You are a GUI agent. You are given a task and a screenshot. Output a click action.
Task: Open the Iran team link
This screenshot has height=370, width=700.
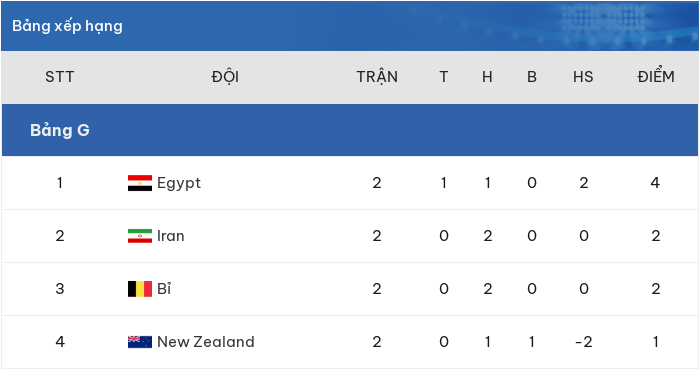171,236
